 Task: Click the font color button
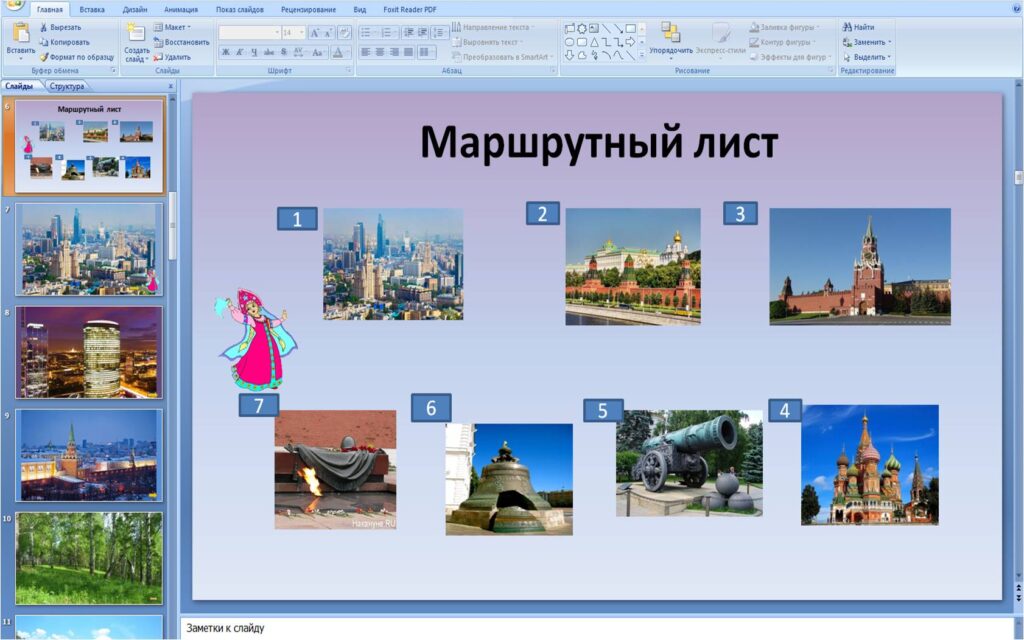(x=338, y=52)
